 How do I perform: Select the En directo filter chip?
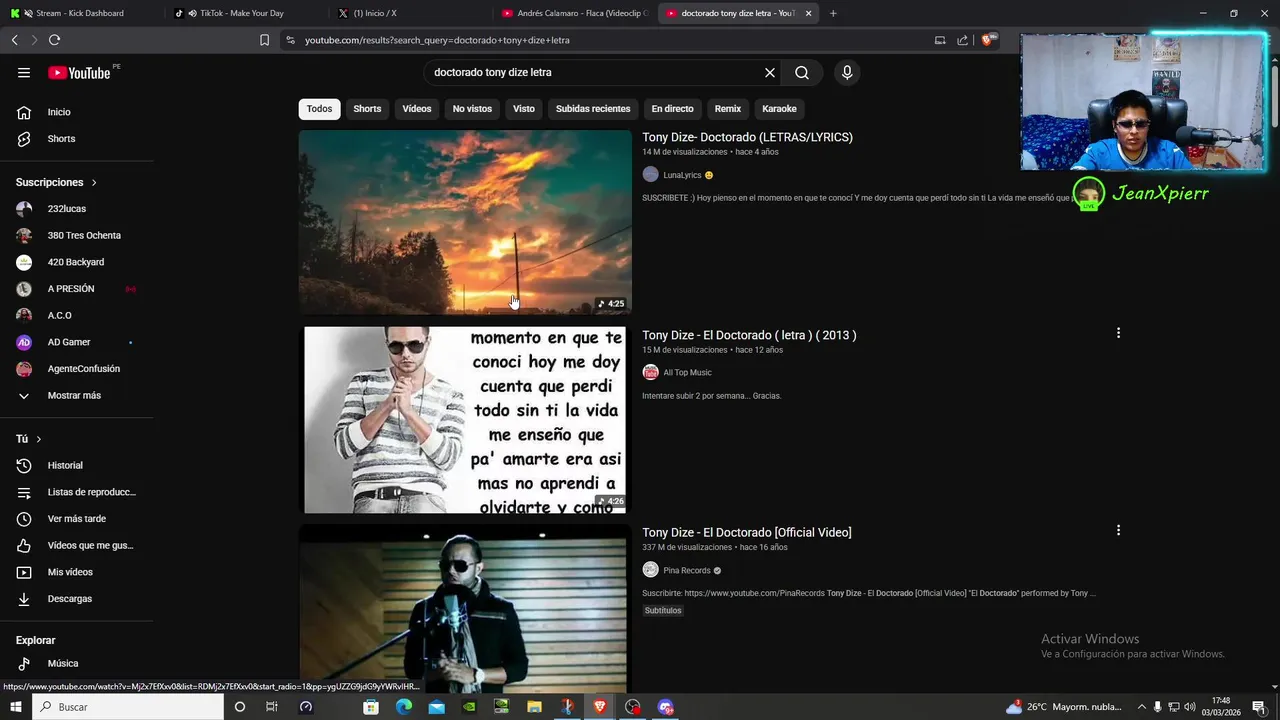click(672, 109)
